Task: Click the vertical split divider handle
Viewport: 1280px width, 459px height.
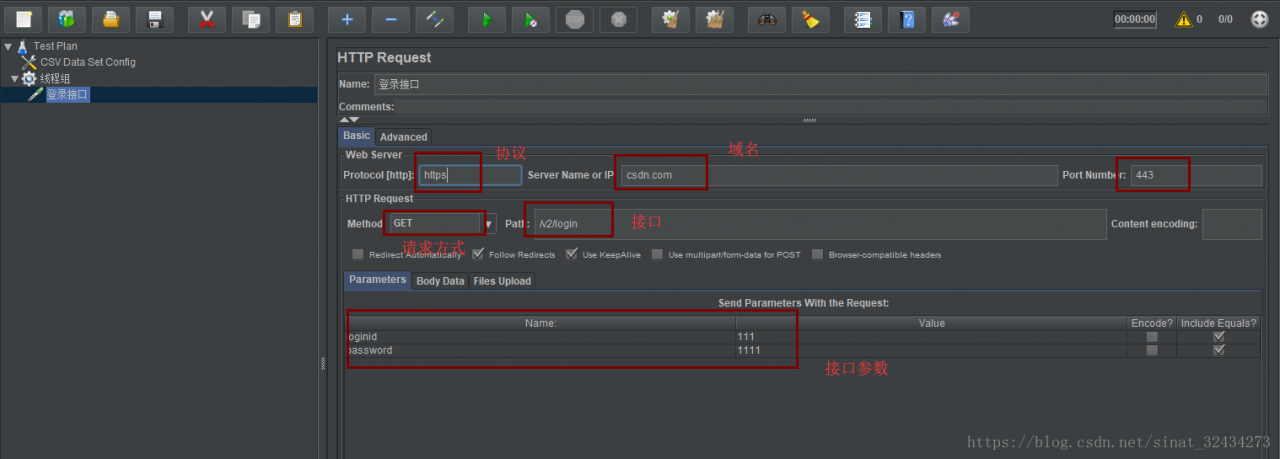Action: [x=322, y=366]
